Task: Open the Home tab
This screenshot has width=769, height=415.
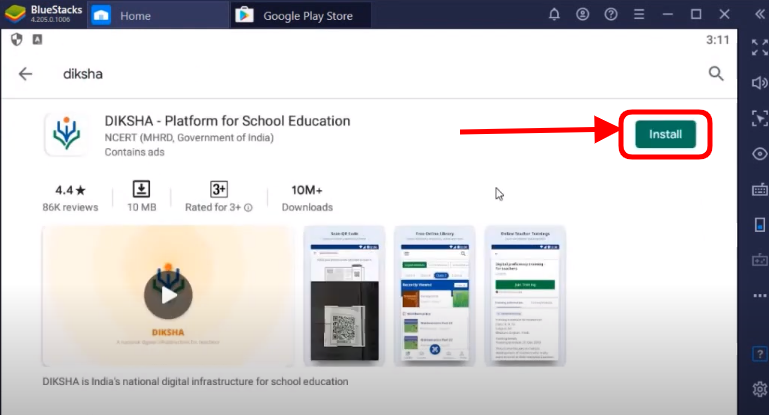Action: 157,16
